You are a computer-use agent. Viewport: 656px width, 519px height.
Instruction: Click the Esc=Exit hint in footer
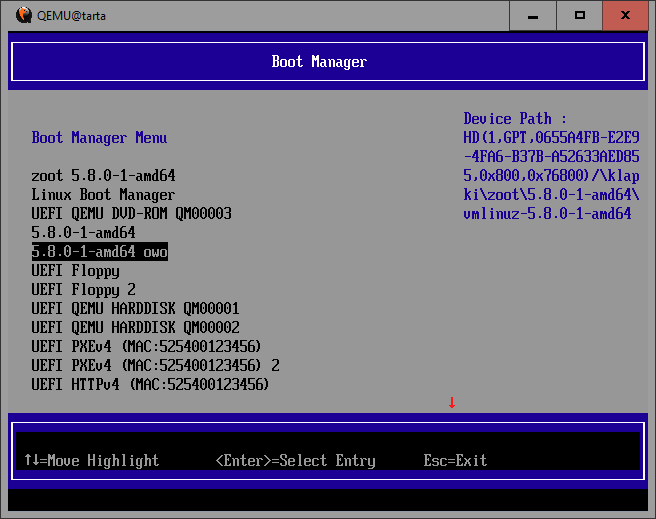click(455, 461)
